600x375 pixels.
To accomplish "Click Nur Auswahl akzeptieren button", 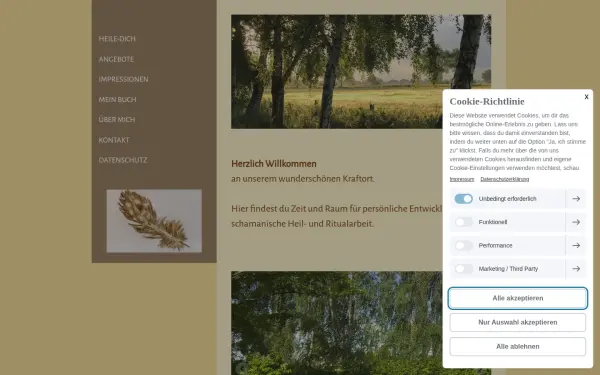I will pyautogui.click(x=518, y=322).
